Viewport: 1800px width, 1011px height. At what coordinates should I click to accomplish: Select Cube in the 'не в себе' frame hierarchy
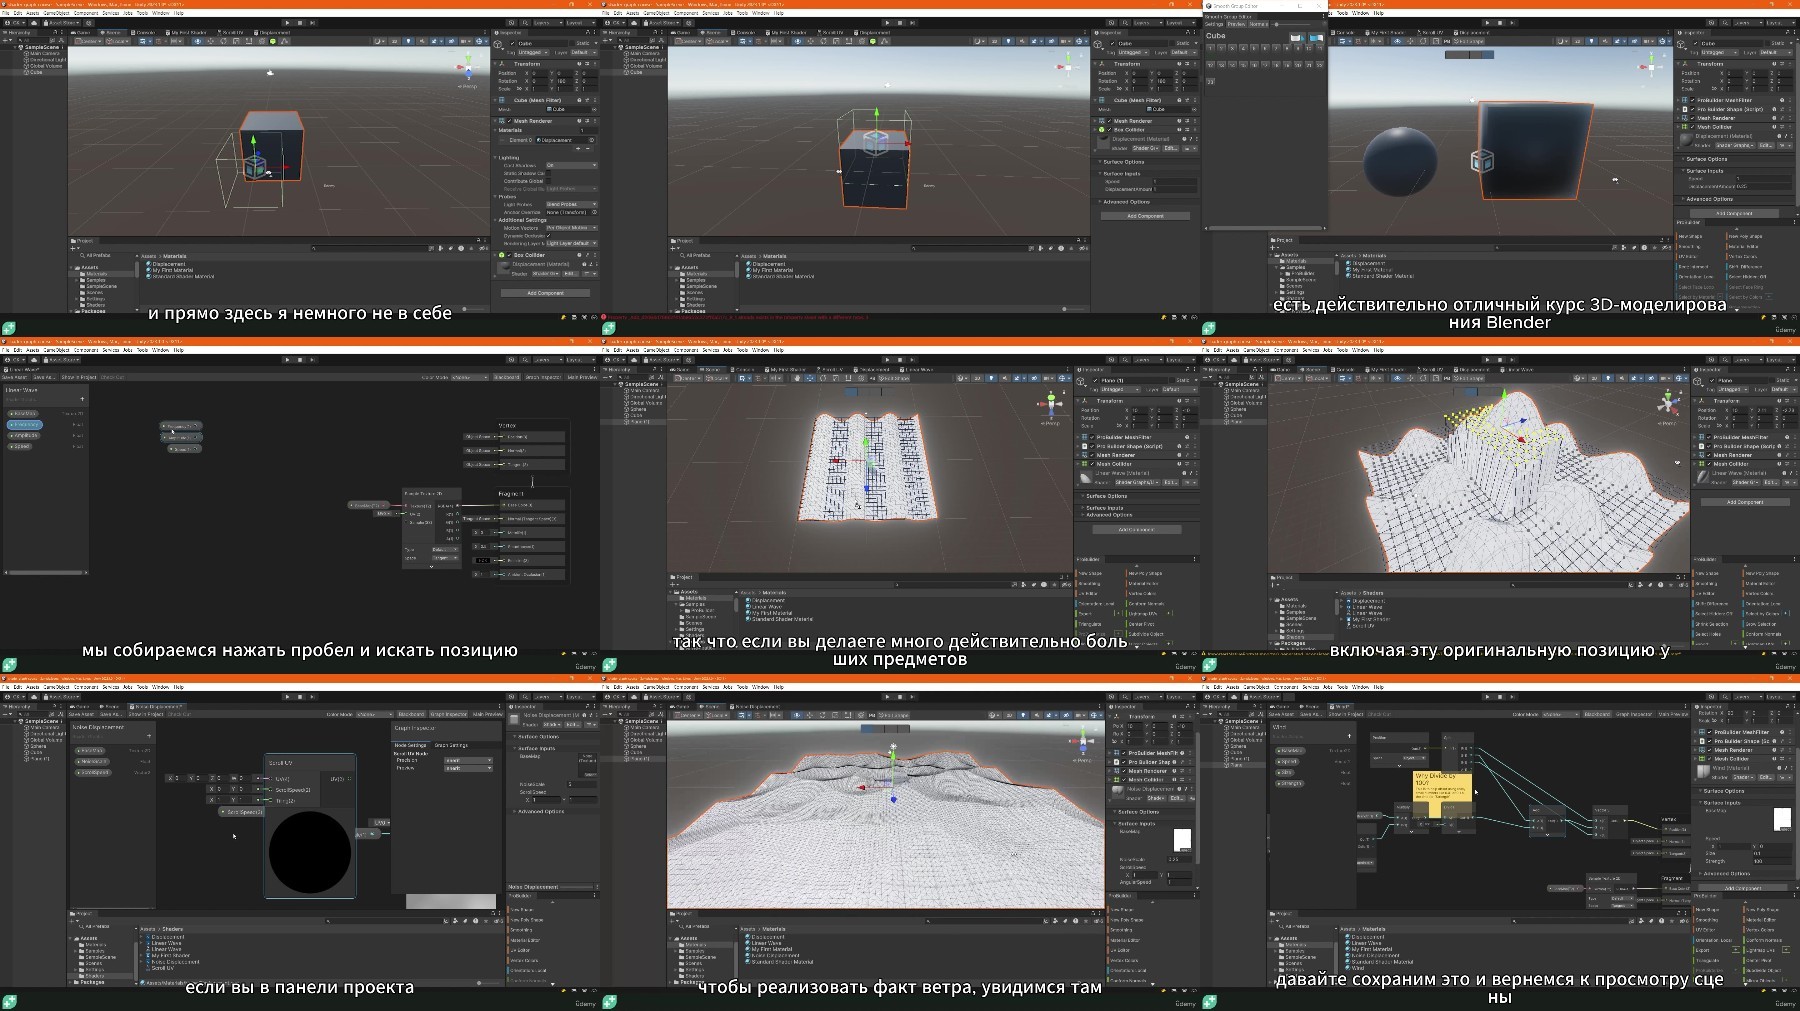(x=35, y=72)
